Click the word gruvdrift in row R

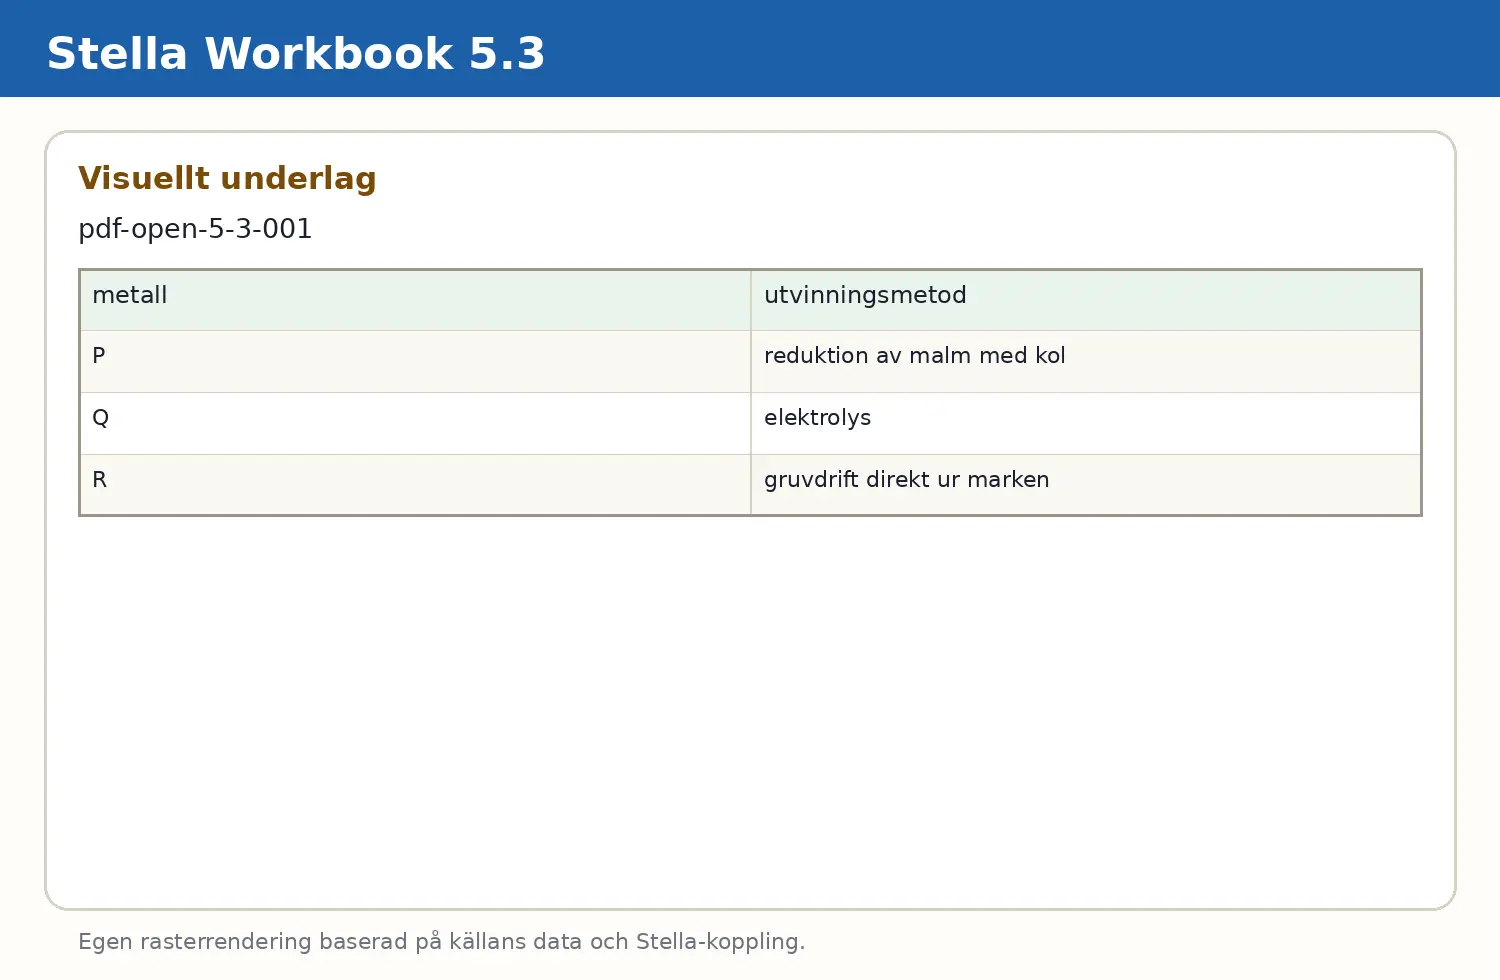click(x=812, y=480)
